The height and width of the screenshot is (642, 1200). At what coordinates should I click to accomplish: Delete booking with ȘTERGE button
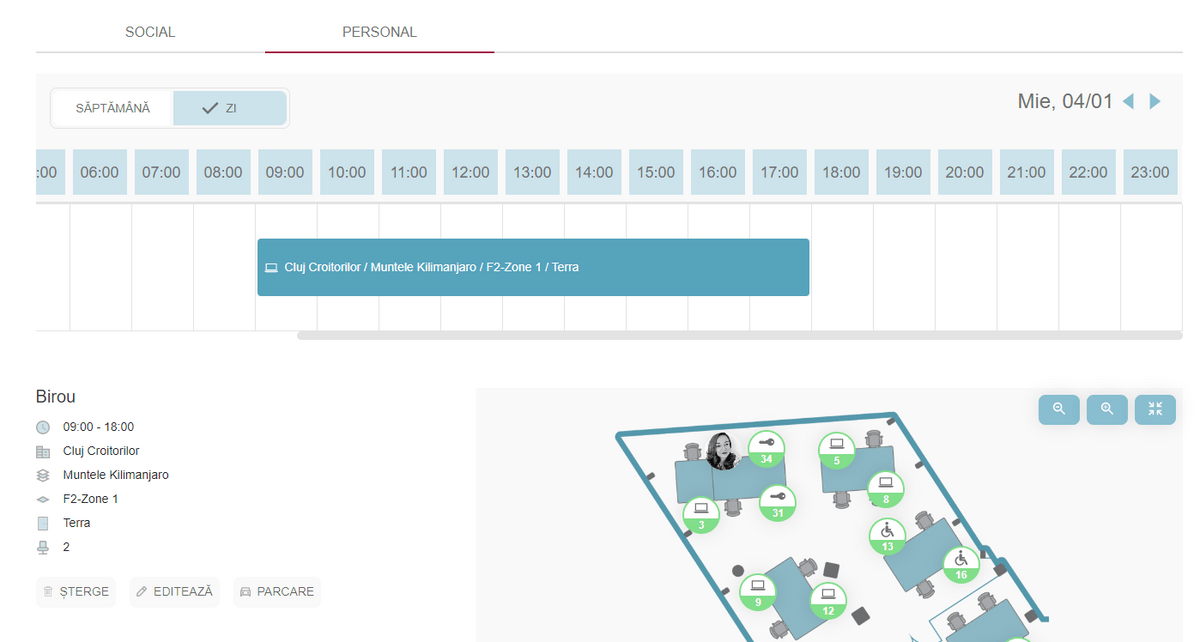[x=76, y=592]
